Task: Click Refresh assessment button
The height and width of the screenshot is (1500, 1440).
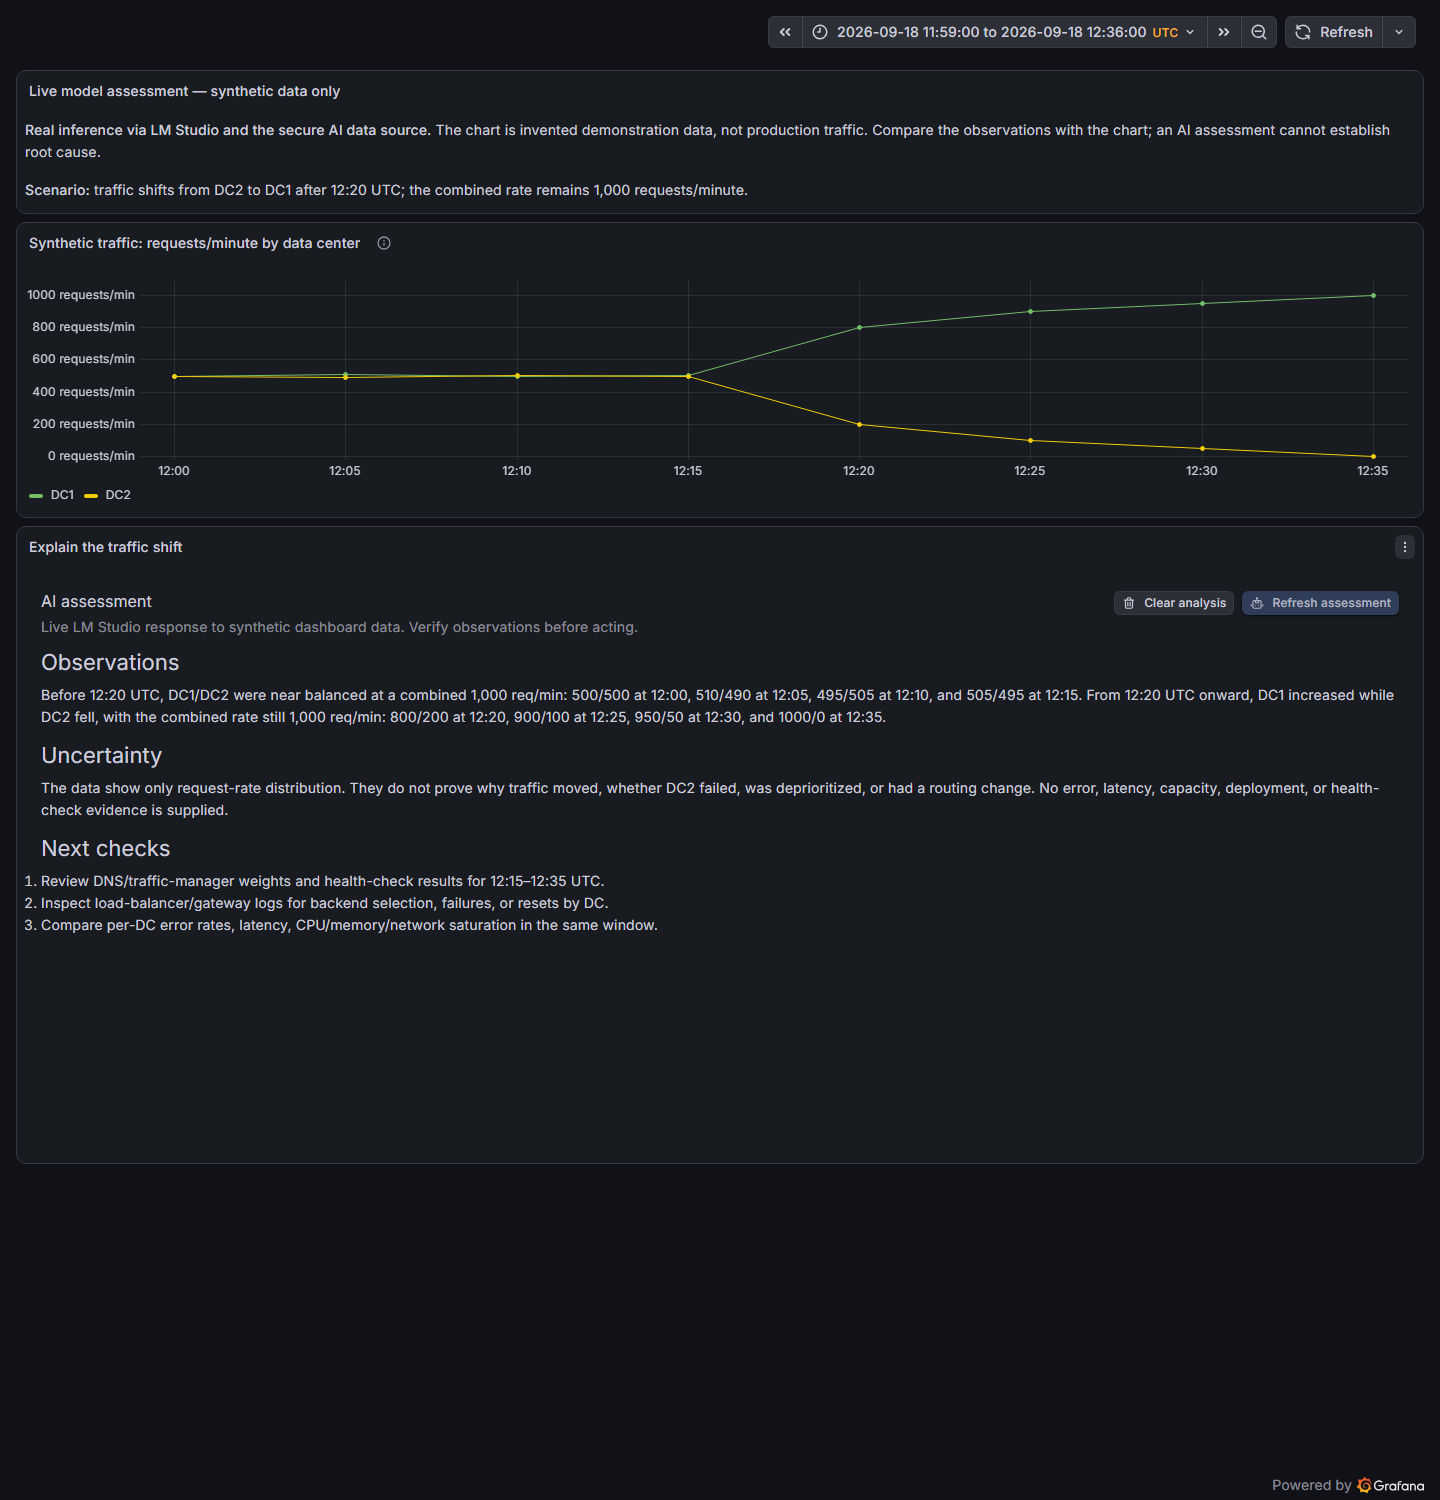Action: click(1320, 603)
